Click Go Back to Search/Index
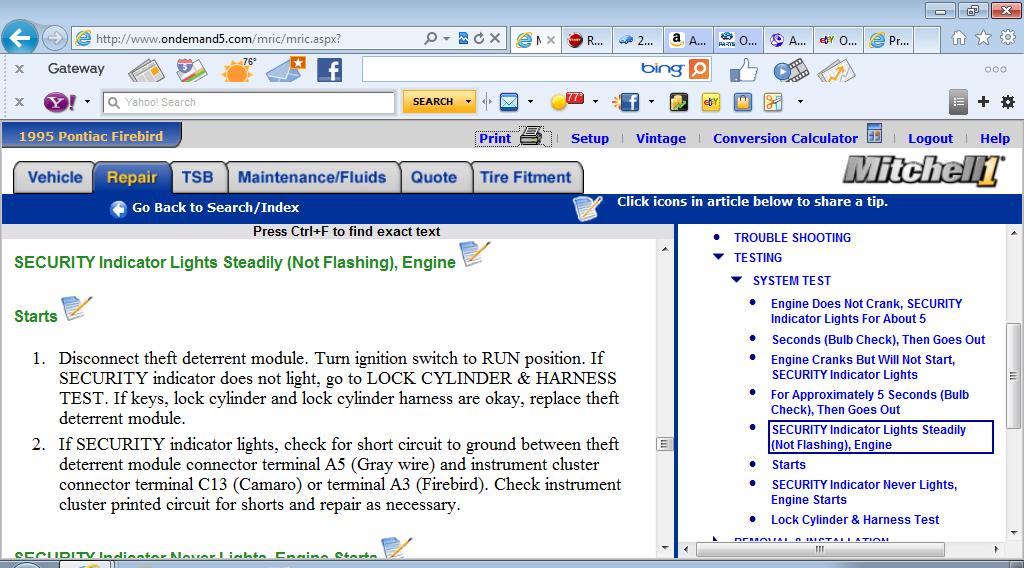 pyautogui.click(x=216, y=208)
